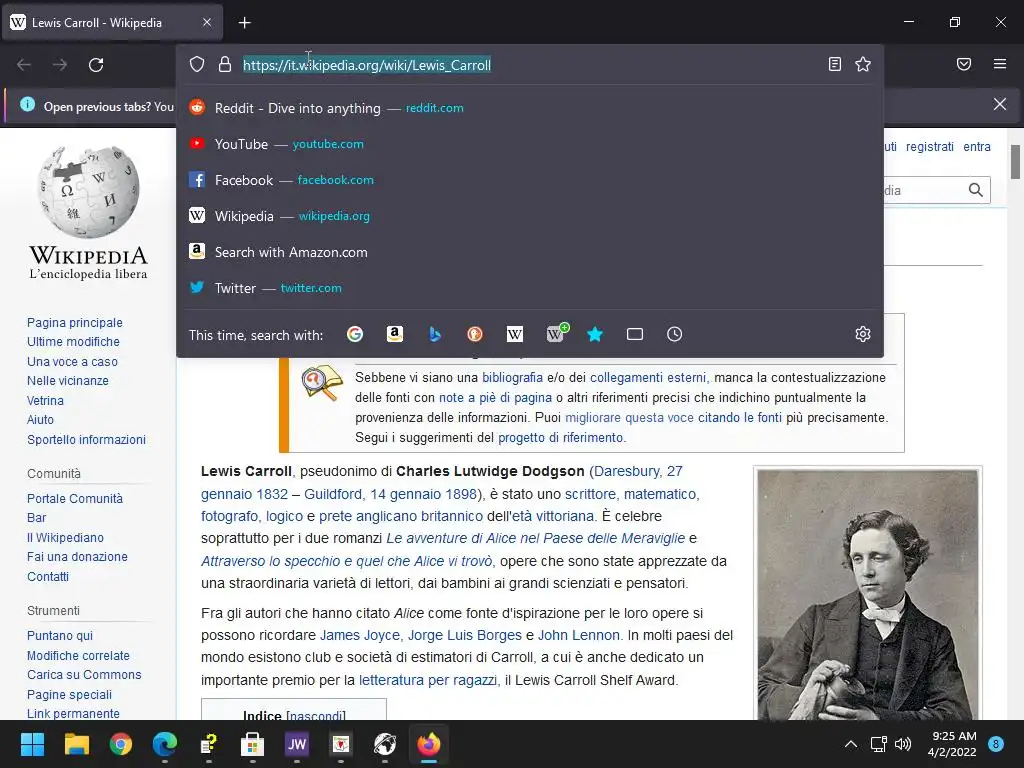Add the Wikipedia search engine with plus badge
The width and height of the screenshot is (1024, 768).
pyautogui.click(x=556, y=333)
